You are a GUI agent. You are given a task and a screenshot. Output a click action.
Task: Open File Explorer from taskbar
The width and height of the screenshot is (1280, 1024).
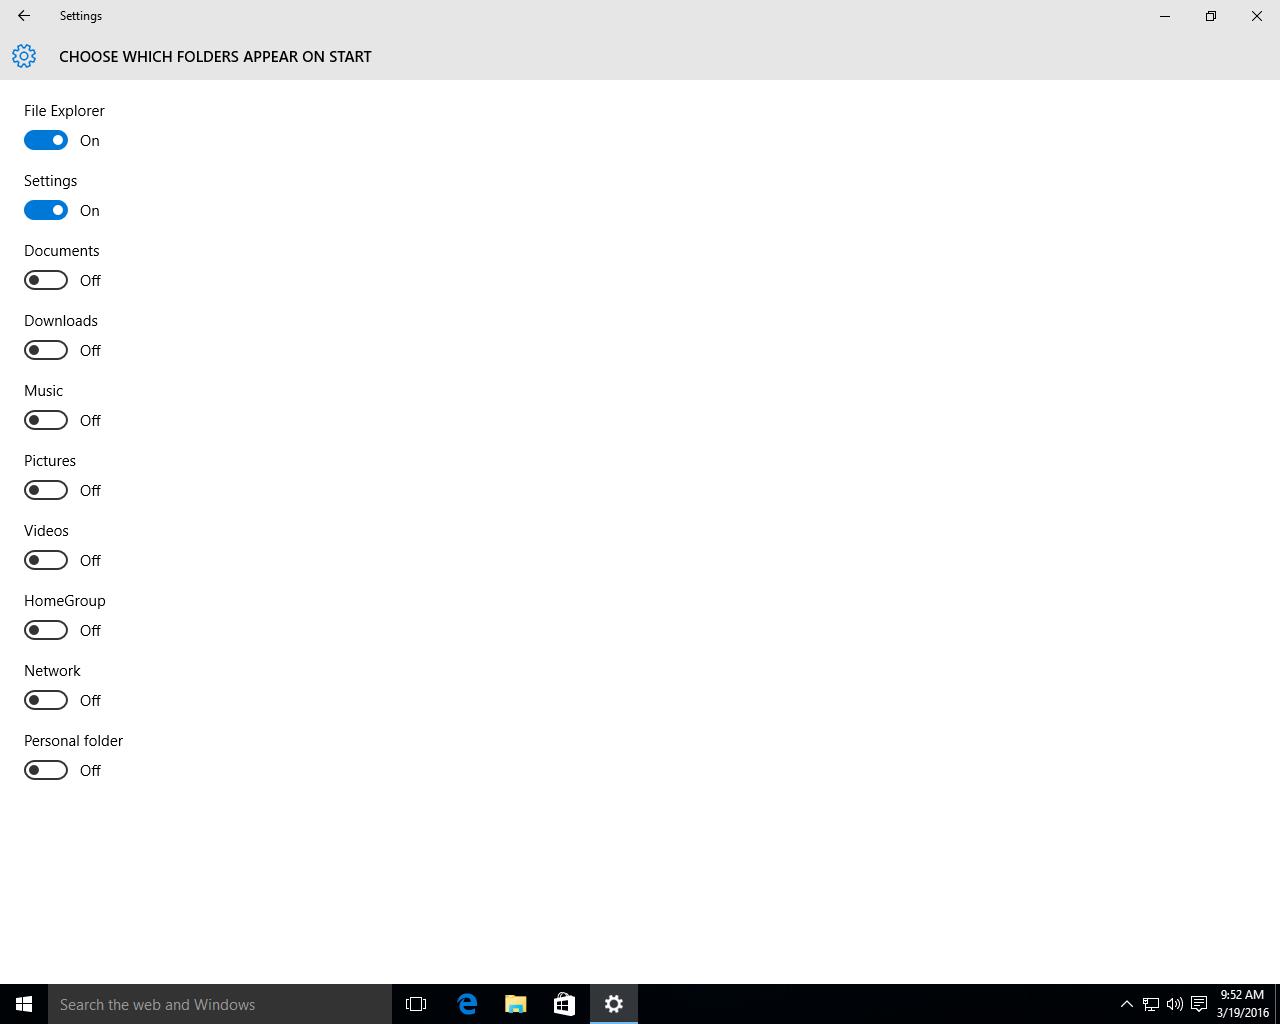point(516,1004)
